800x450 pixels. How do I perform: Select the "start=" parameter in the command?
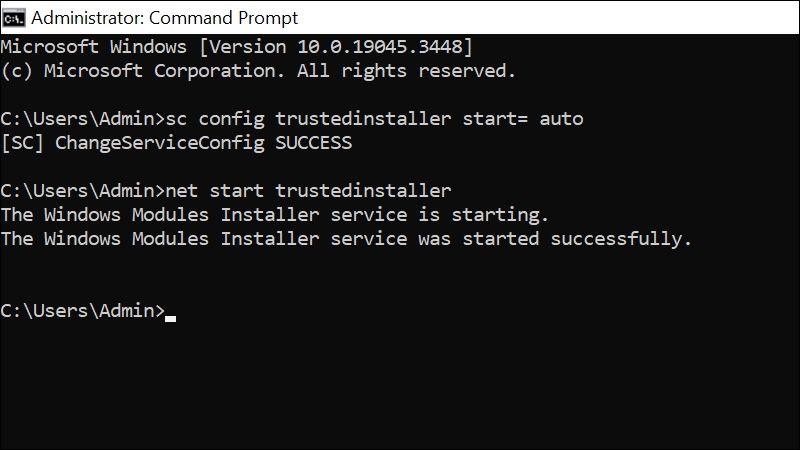coord(495,119)
